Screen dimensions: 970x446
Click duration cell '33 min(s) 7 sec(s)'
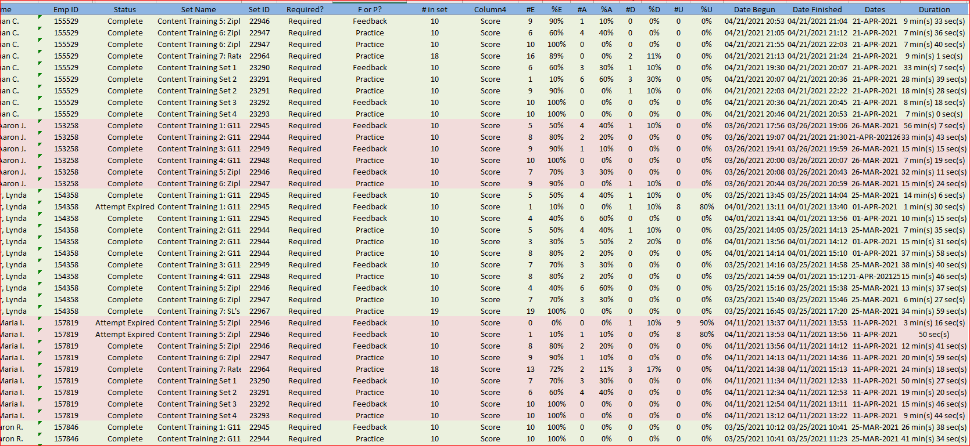coord(934,67)
